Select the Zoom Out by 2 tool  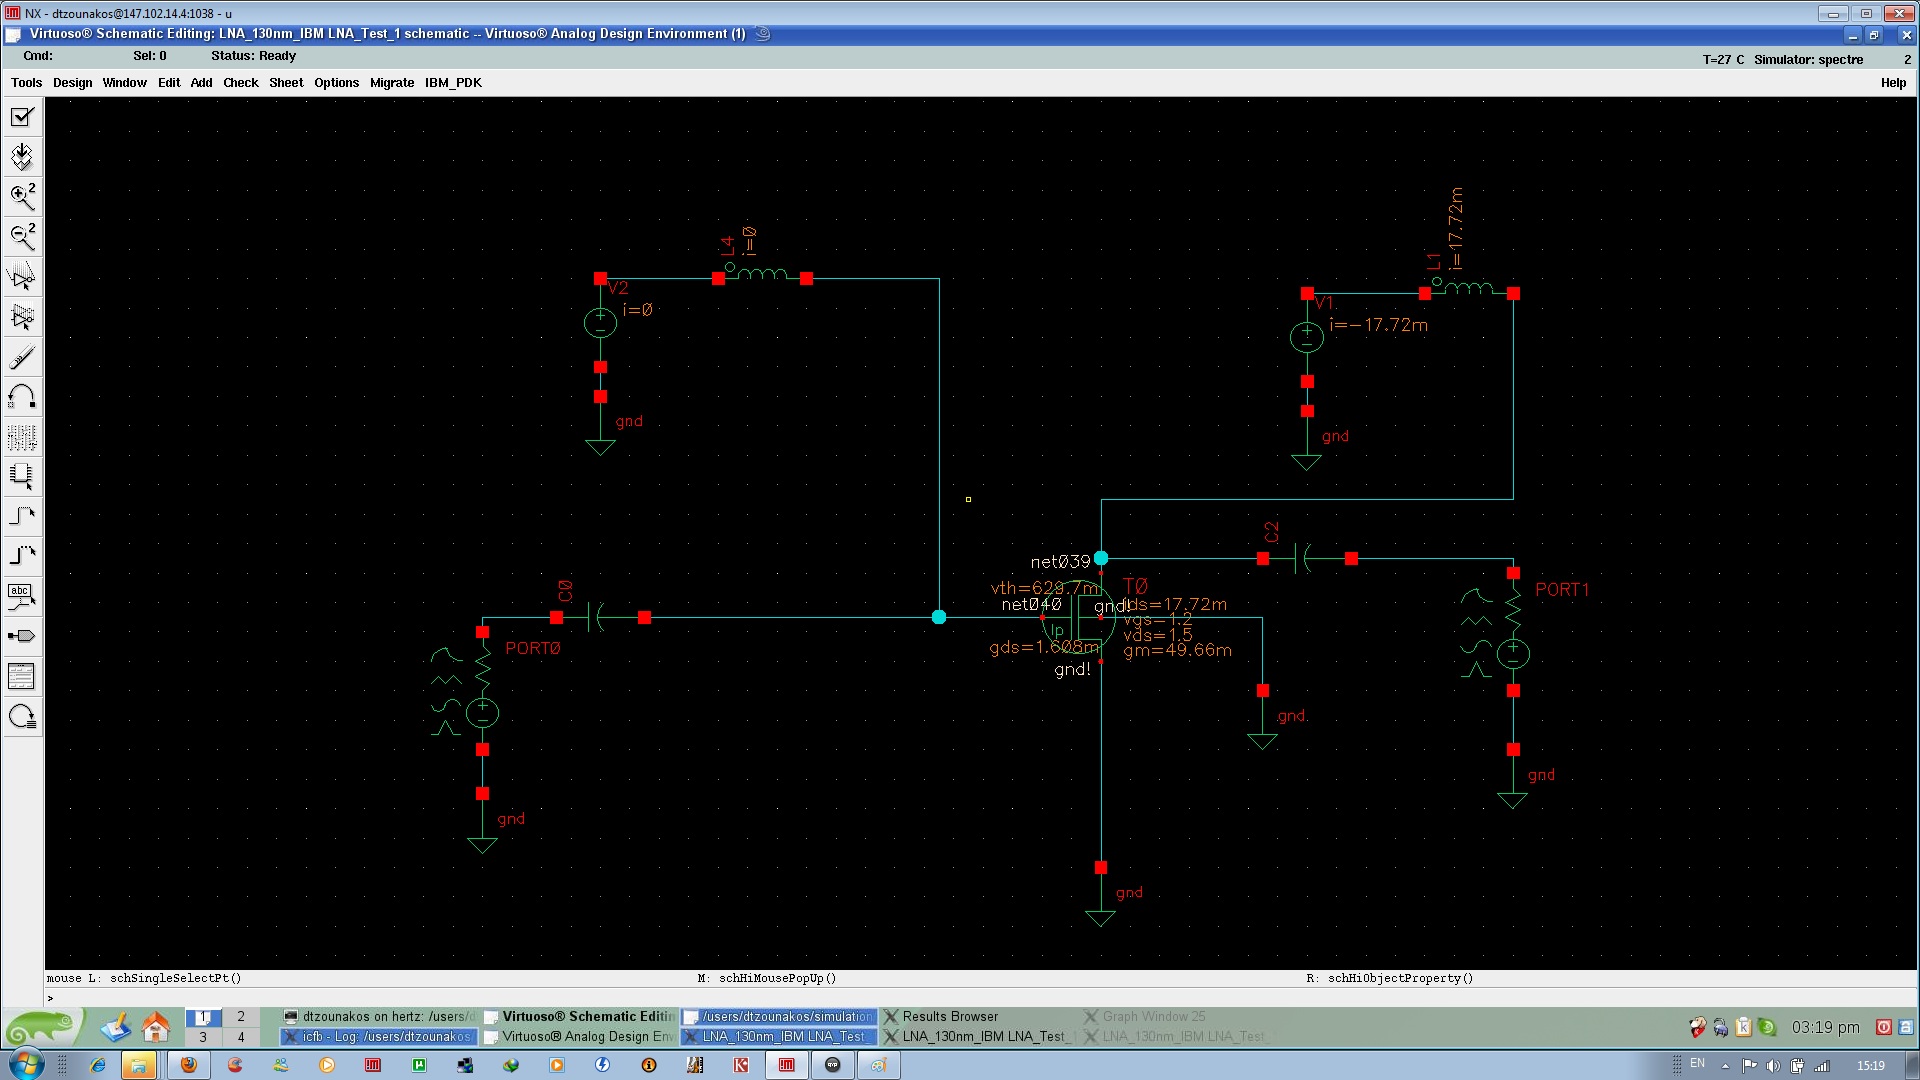pyautogui.click(x=22, y=236)
